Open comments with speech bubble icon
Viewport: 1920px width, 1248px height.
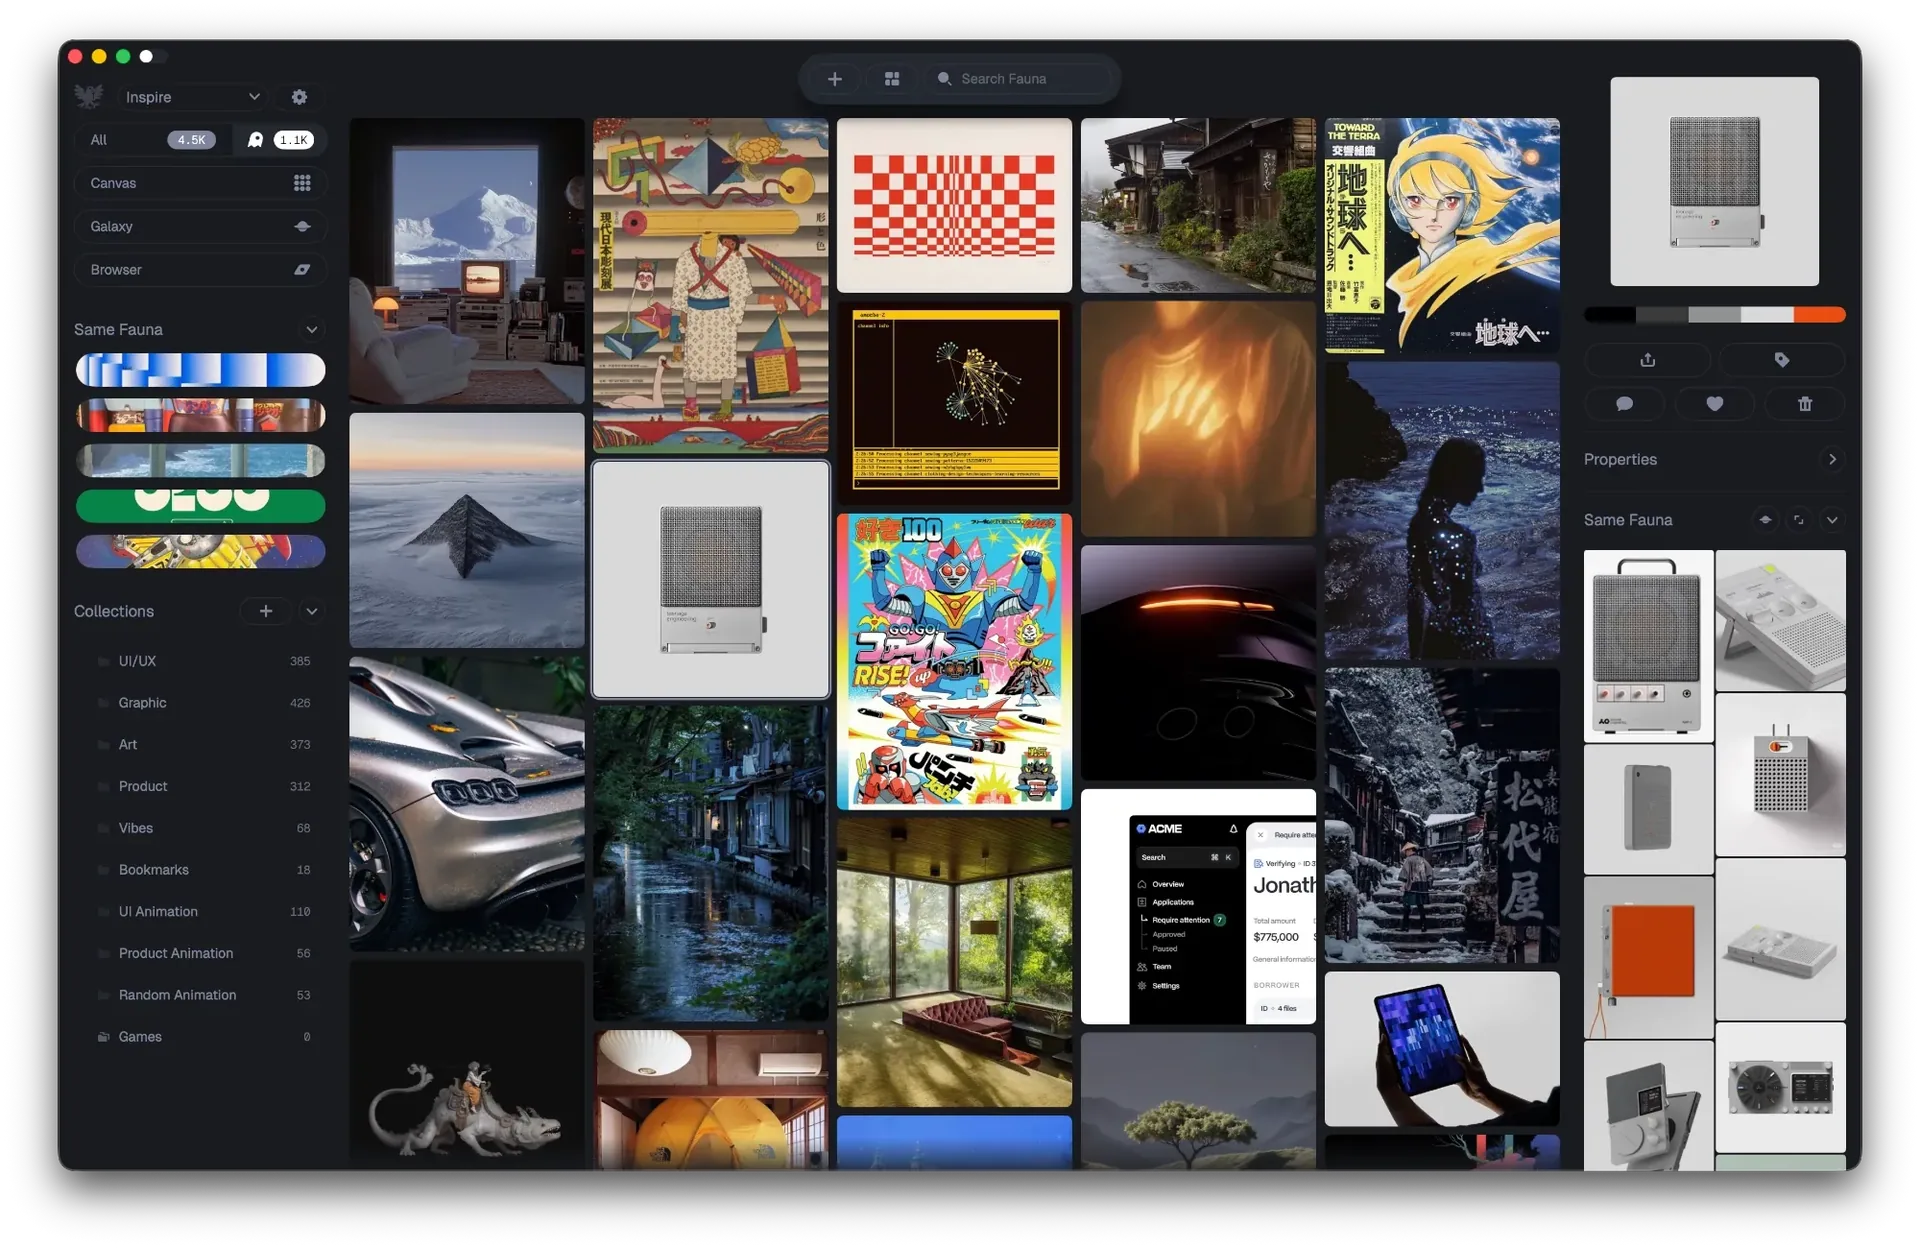tap(1624, 404)
